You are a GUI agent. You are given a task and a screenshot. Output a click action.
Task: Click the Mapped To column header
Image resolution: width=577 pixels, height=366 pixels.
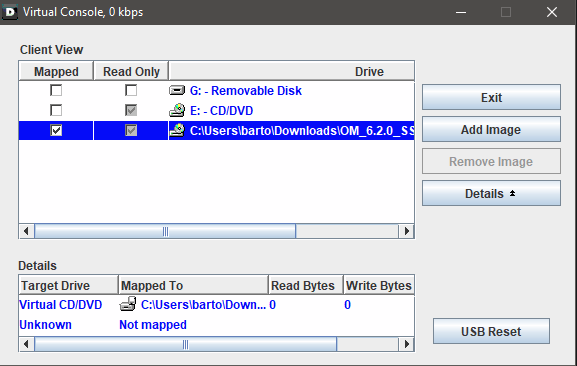193,285
